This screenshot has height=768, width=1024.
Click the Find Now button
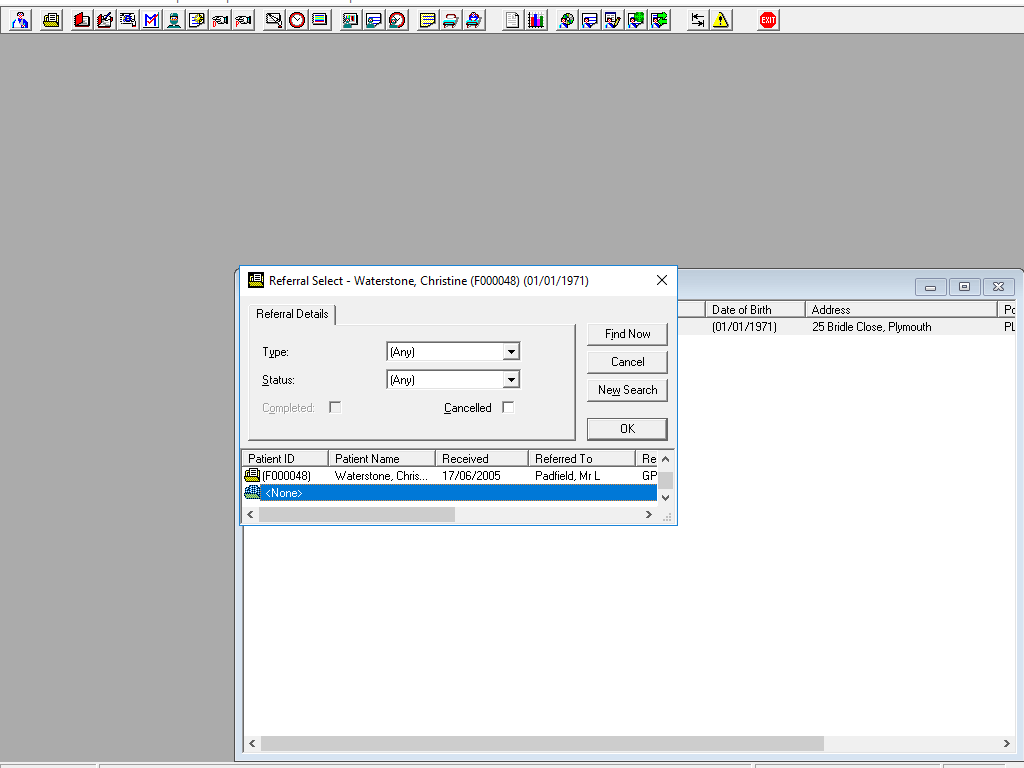[627, 334]
